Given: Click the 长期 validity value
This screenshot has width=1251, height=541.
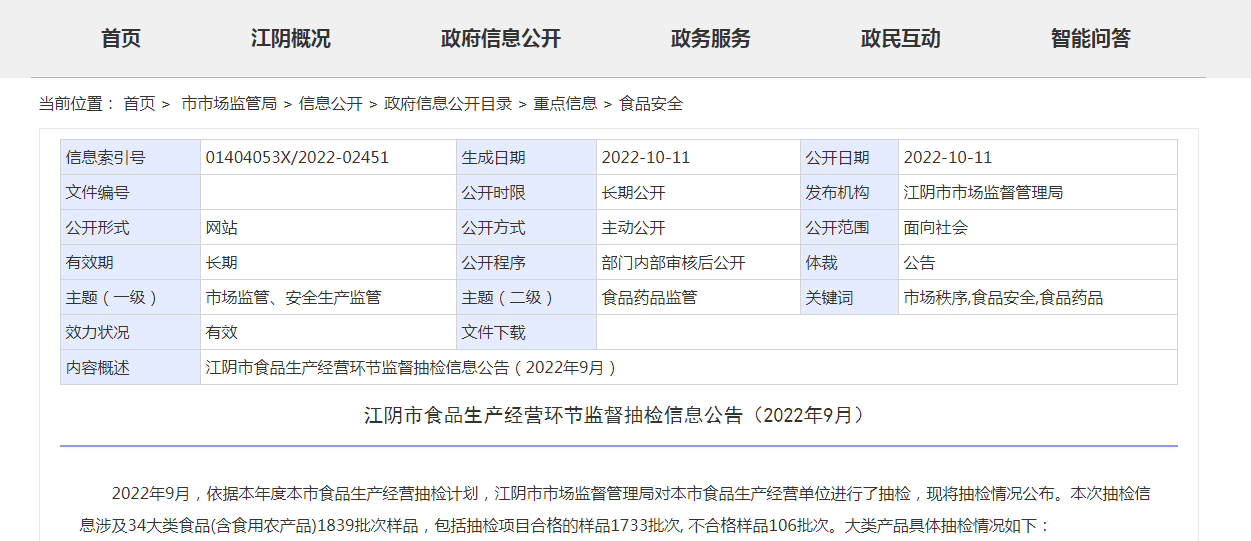Looking at the screenshot, I should tap(221, 263).
